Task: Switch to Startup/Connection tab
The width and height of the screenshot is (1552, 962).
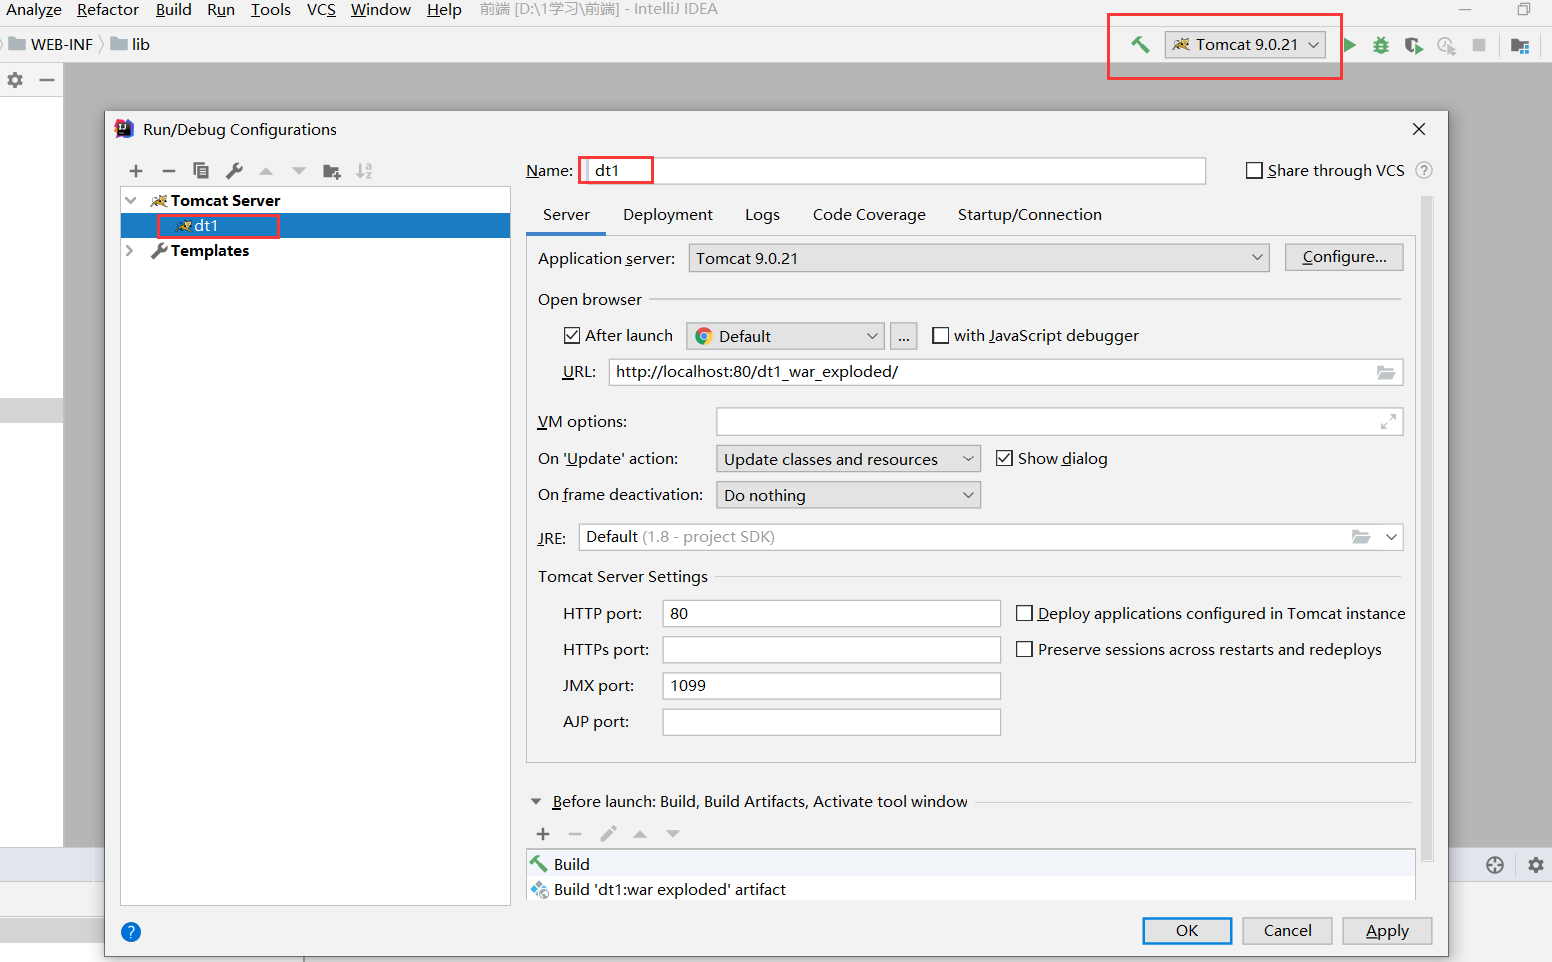Action: coord(1030,214)
